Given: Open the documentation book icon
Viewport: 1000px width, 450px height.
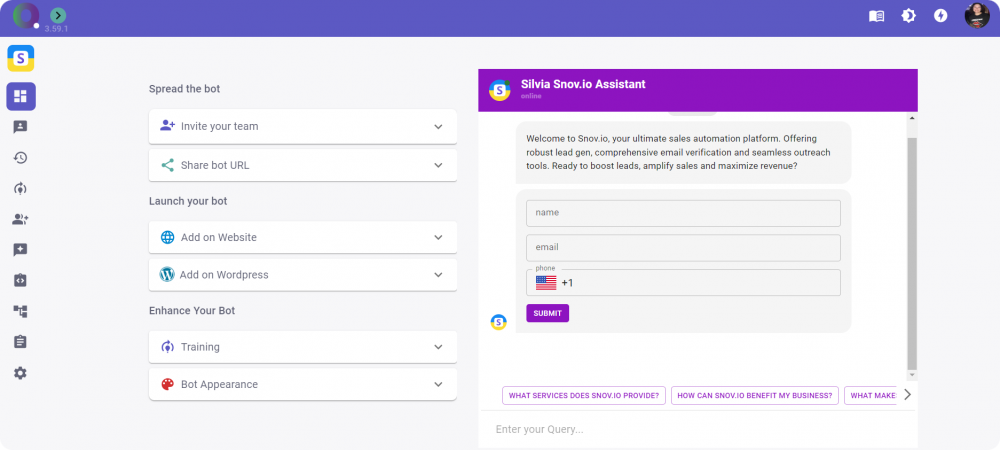Looking at the screenshot, I should pos(877,16).
